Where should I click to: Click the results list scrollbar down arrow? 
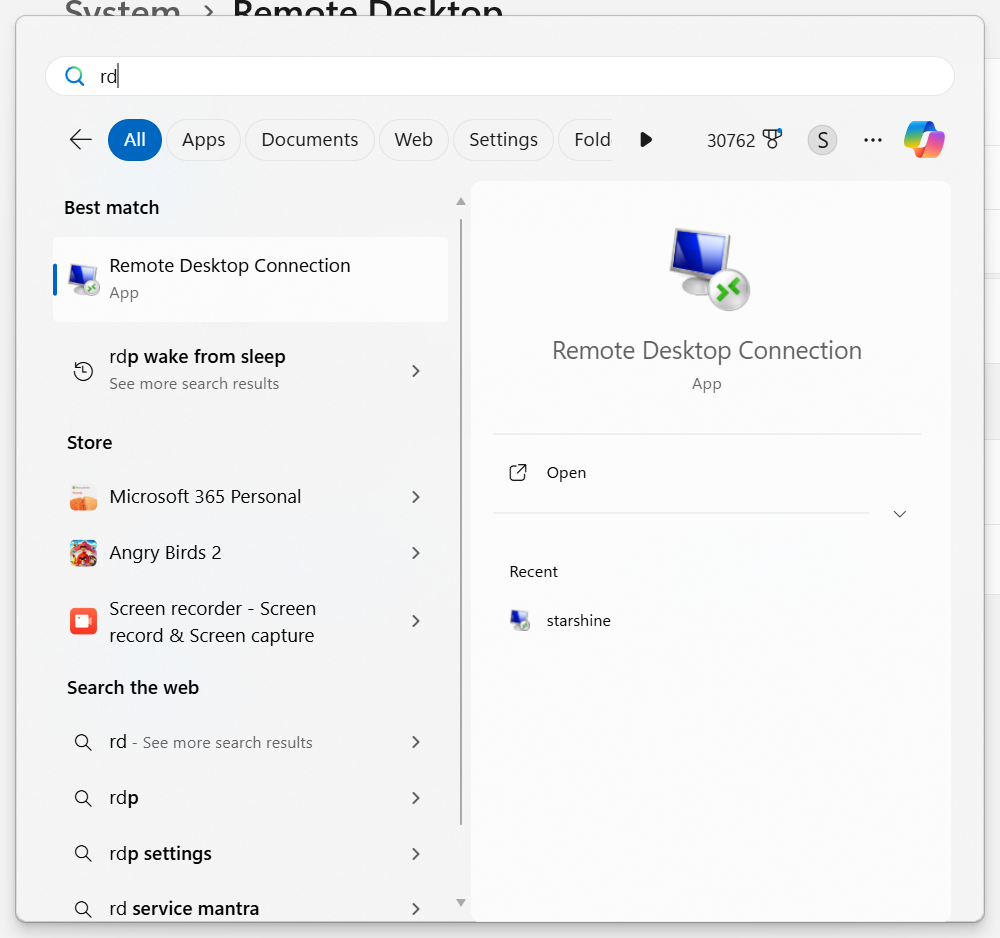point(461,902)
